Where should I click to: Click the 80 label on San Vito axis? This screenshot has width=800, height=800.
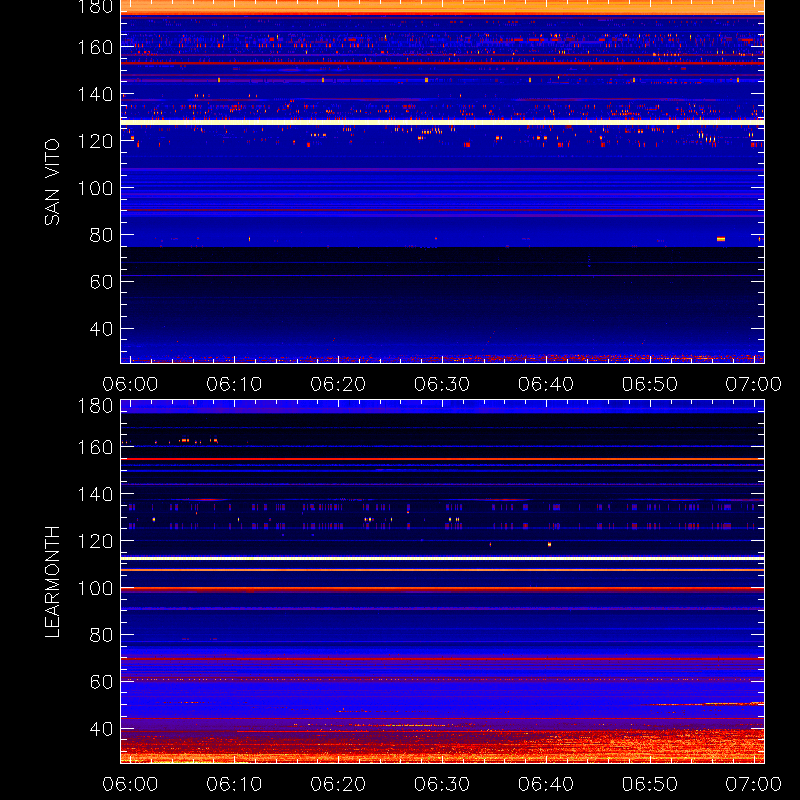pos(101,235)
